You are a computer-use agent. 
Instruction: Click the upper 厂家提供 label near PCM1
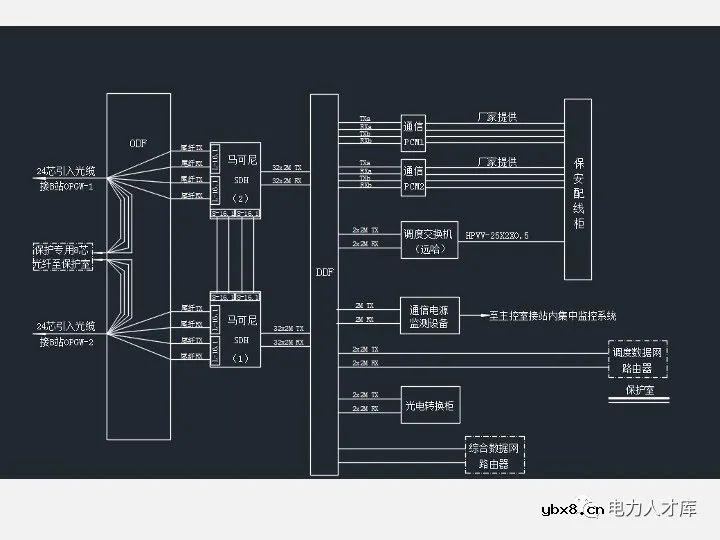[x=497, y=118]
